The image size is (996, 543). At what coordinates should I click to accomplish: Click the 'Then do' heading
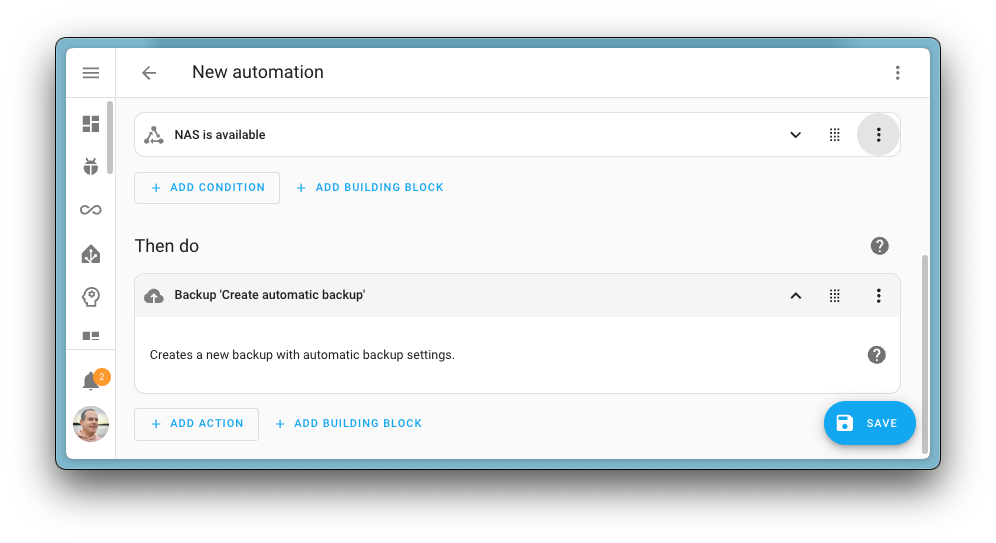tap(166, 246)
